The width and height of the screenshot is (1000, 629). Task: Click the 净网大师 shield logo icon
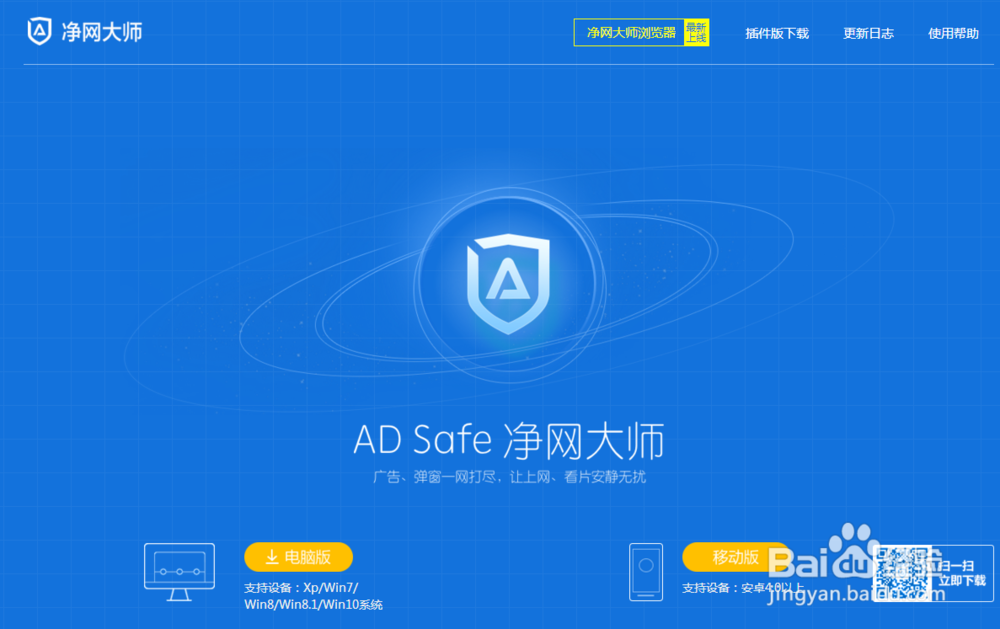pyautogui.click(x=39, y=31)
